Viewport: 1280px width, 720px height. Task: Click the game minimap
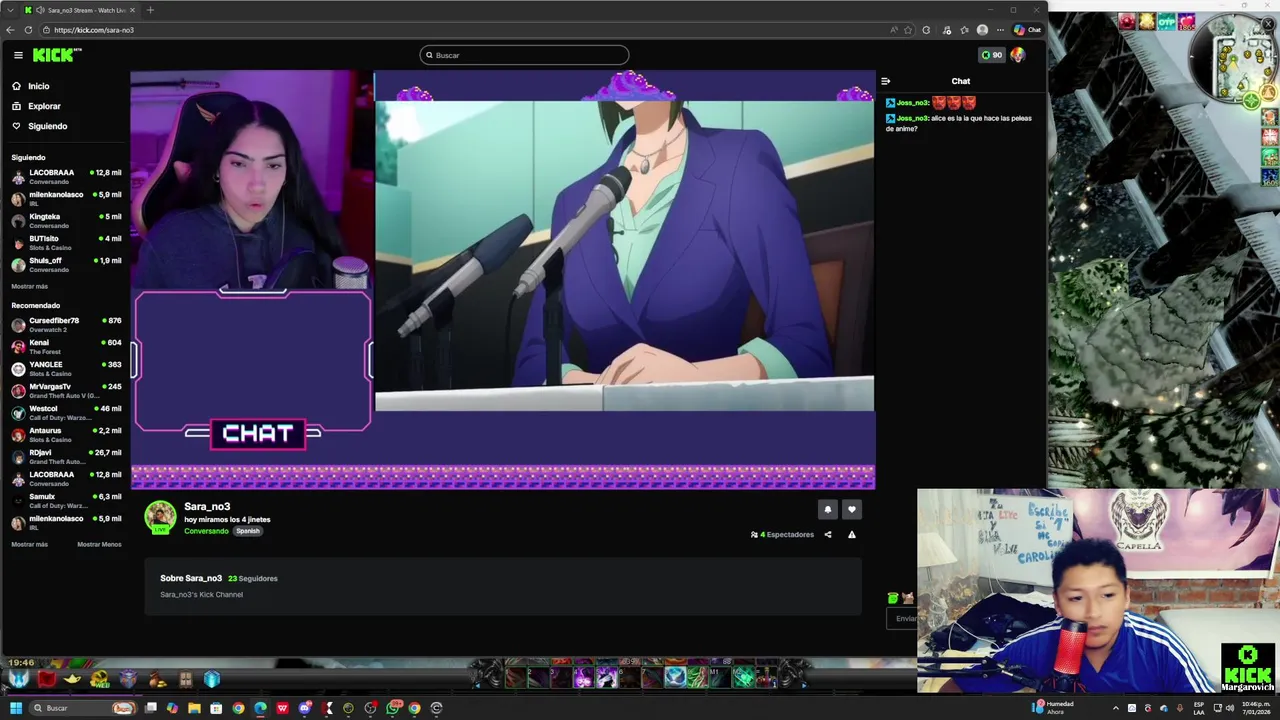tap(1234, 60)
